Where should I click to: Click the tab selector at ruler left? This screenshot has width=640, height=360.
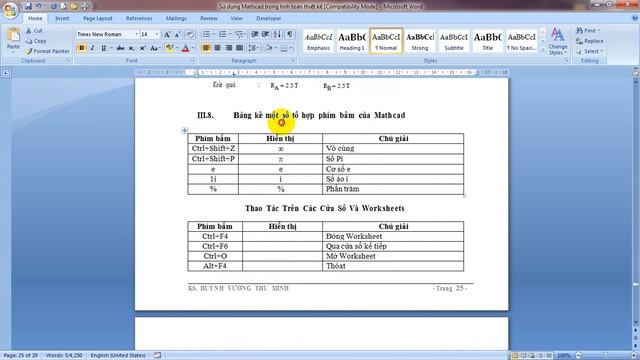coord(6,73)
